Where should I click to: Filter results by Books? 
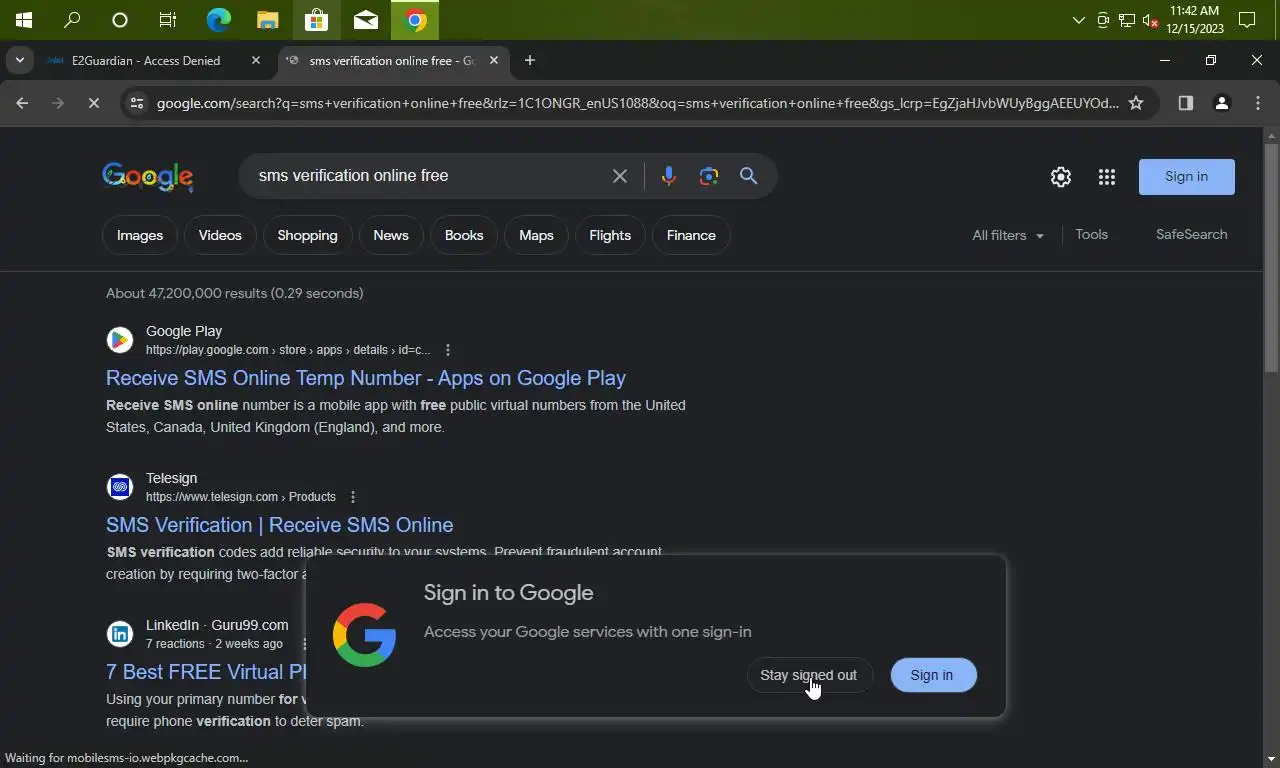[464, 235]
